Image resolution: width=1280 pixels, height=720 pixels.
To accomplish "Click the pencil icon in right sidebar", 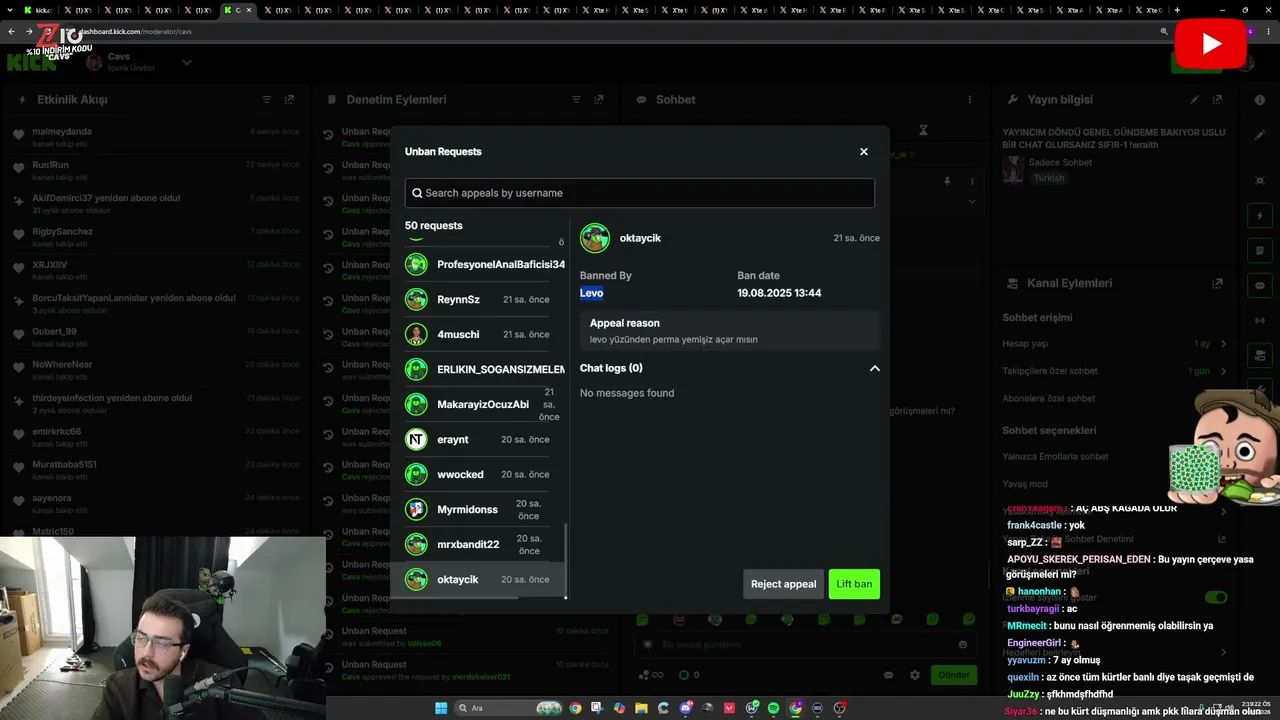I will click(x=1260, y=133).
